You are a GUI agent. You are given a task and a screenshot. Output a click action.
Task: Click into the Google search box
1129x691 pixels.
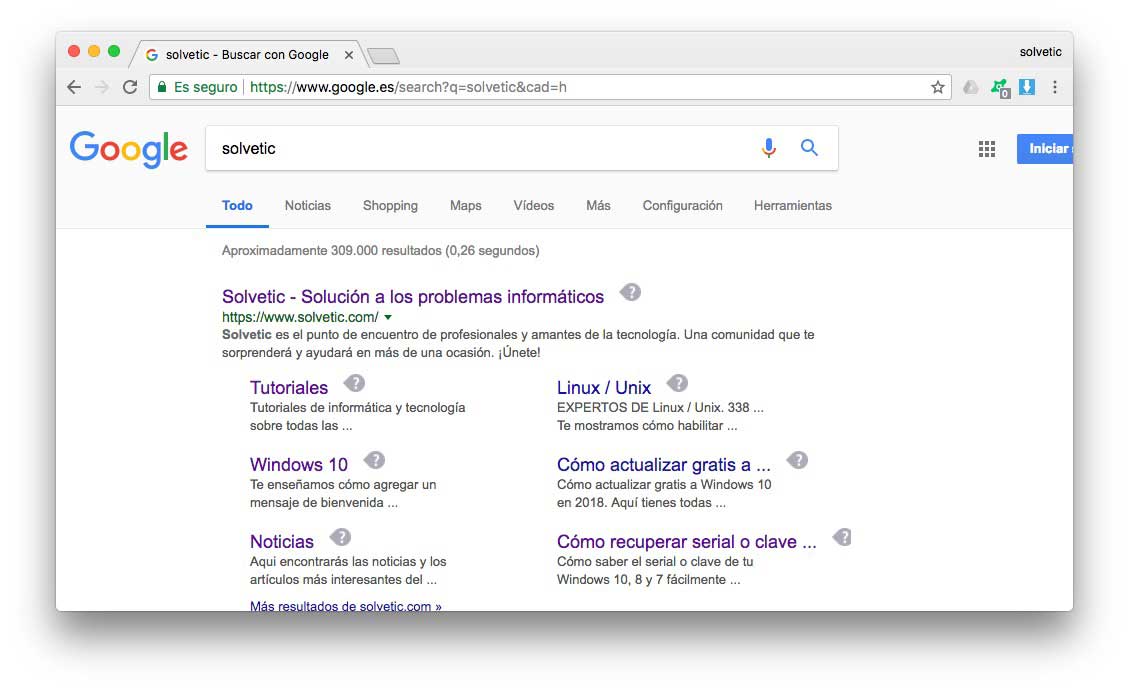point(480,148)
